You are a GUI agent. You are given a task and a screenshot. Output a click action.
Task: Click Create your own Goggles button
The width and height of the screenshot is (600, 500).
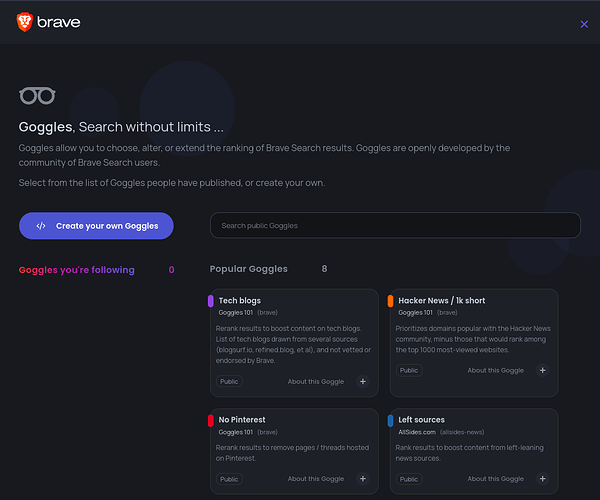click(96, 226)
